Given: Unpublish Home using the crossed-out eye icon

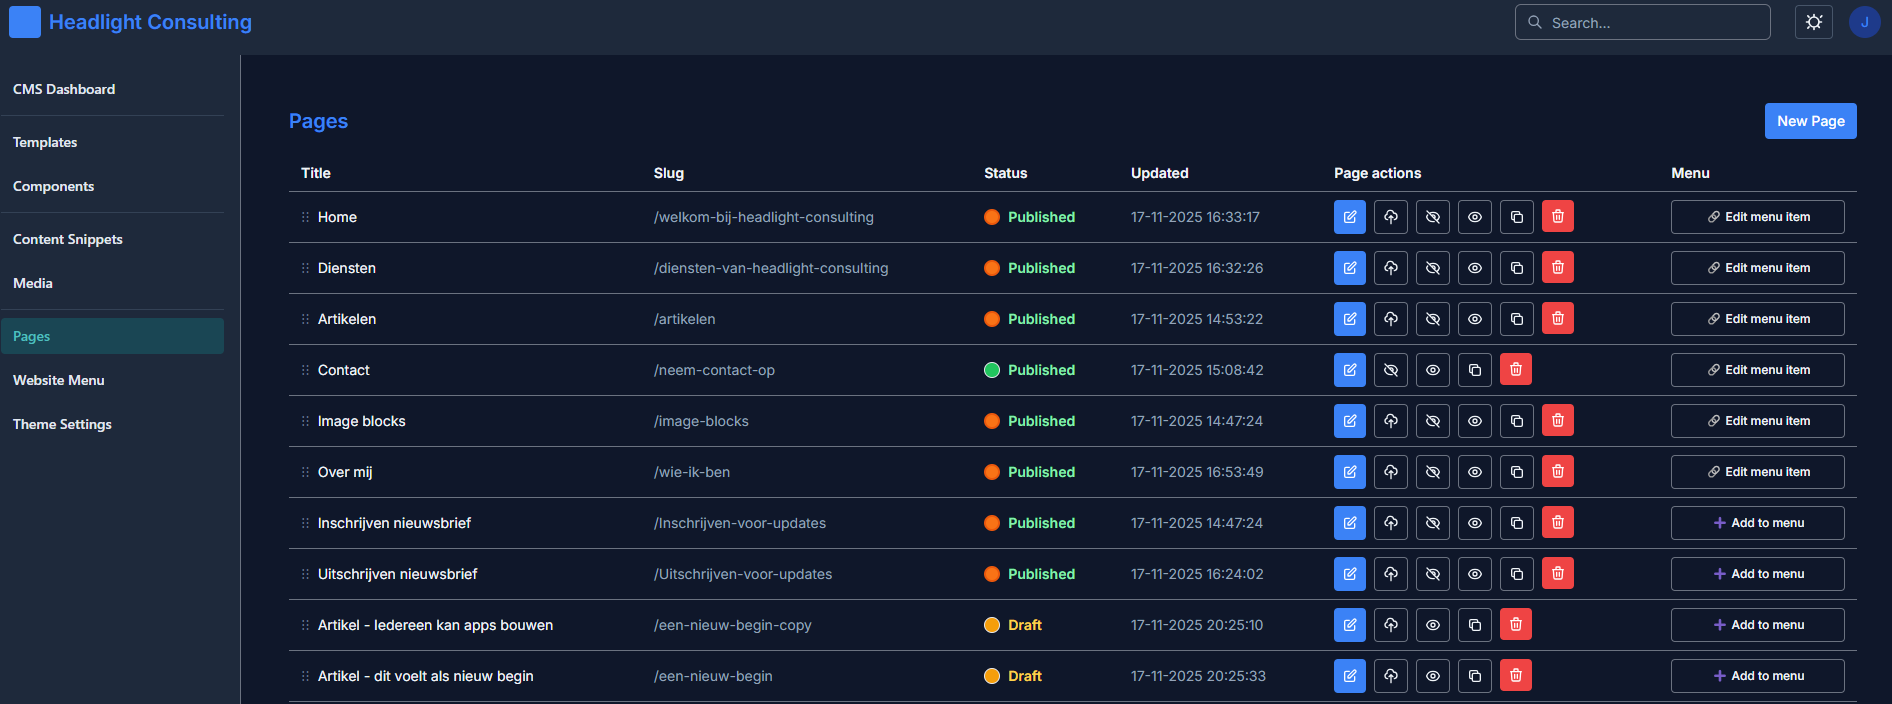Looking at the screenshot, I should point(1433,217).
